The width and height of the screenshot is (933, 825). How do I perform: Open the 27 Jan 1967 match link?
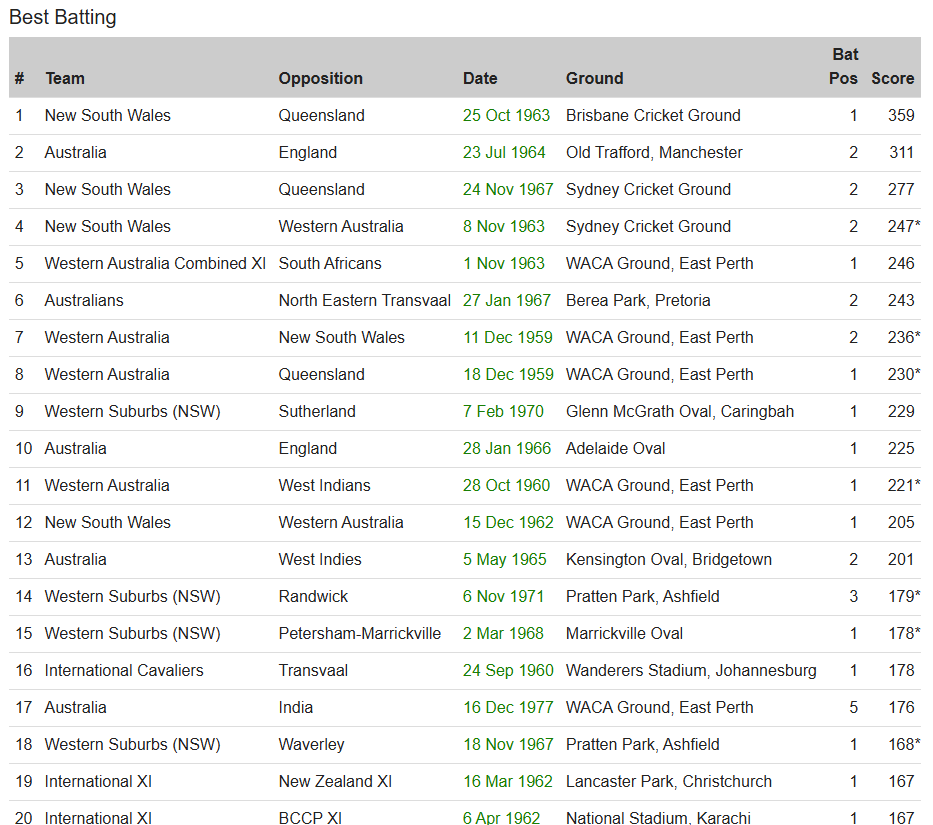[506, 300]
